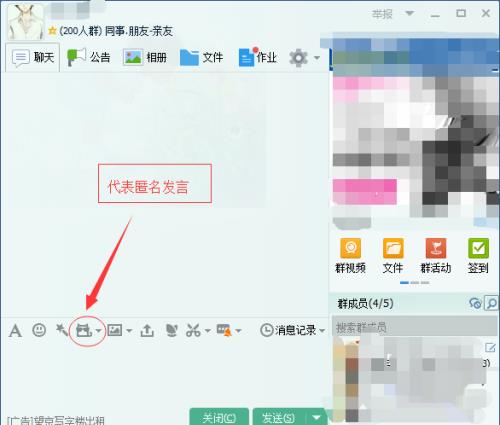Close the chat window with X

[x=486, y=13]
